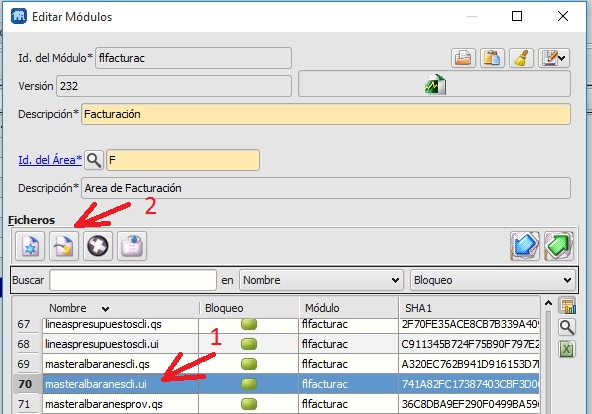
Task: Toggle Bloqueo indicator for lineaspresupuestoscli.ui
Action: click(249, 344)
